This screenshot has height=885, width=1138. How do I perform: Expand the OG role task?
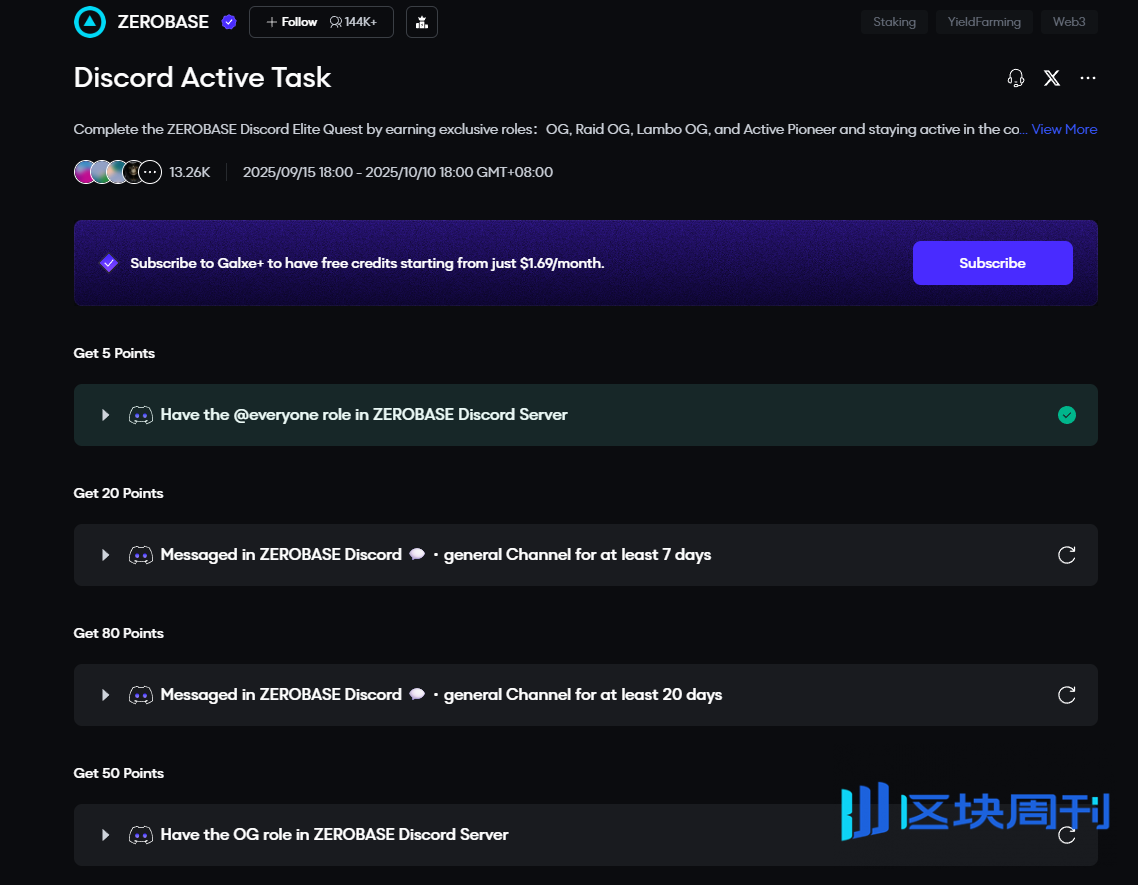pos(106,835)
